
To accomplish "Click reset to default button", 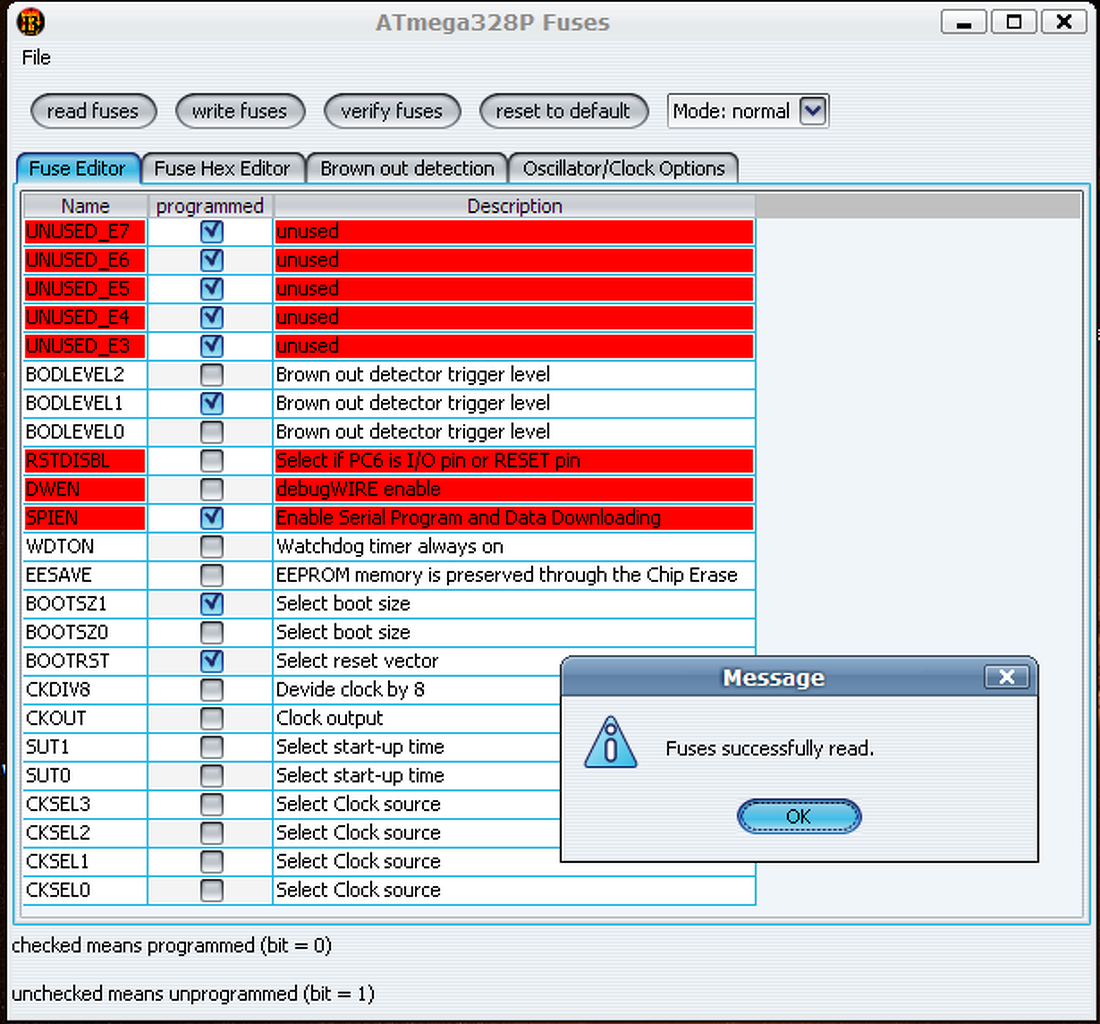I will 563,111.
